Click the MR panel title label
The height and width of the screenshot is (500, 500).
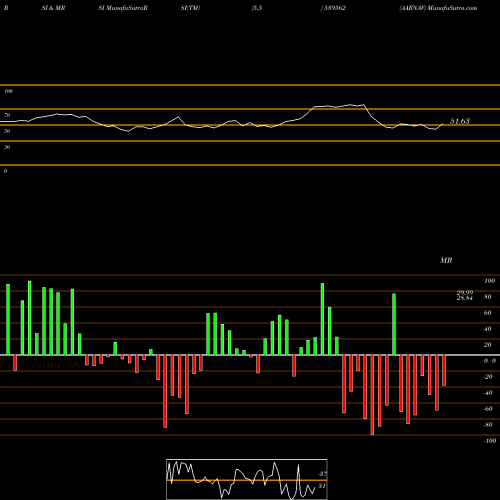[446, 260]
